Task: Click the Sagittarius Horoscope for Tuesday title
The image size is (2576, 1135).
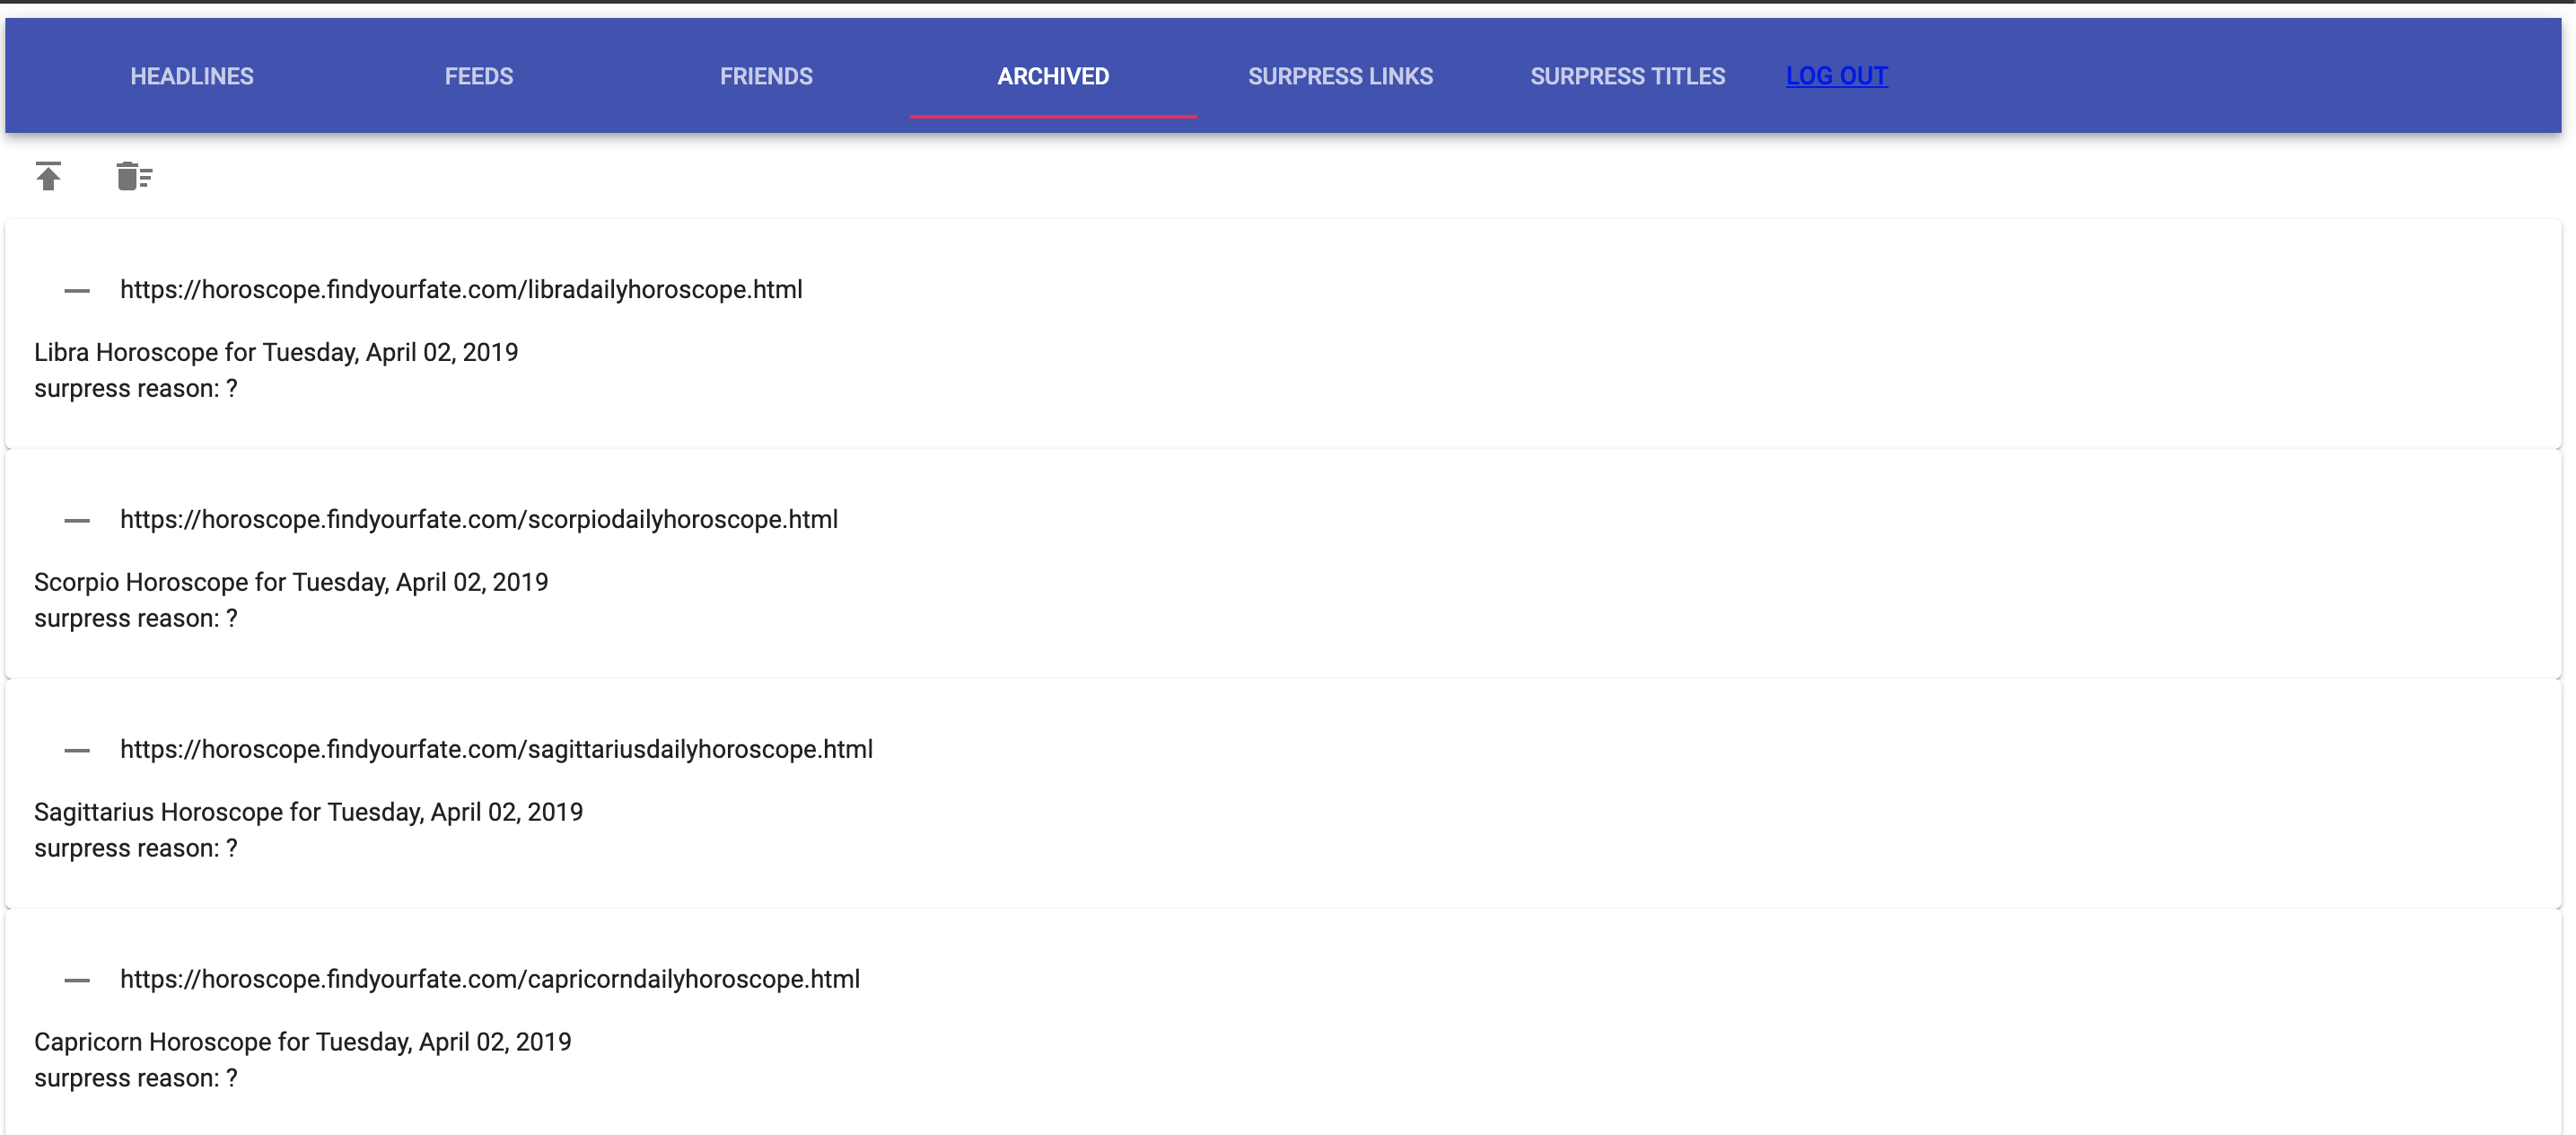Action: click(308, 813)
